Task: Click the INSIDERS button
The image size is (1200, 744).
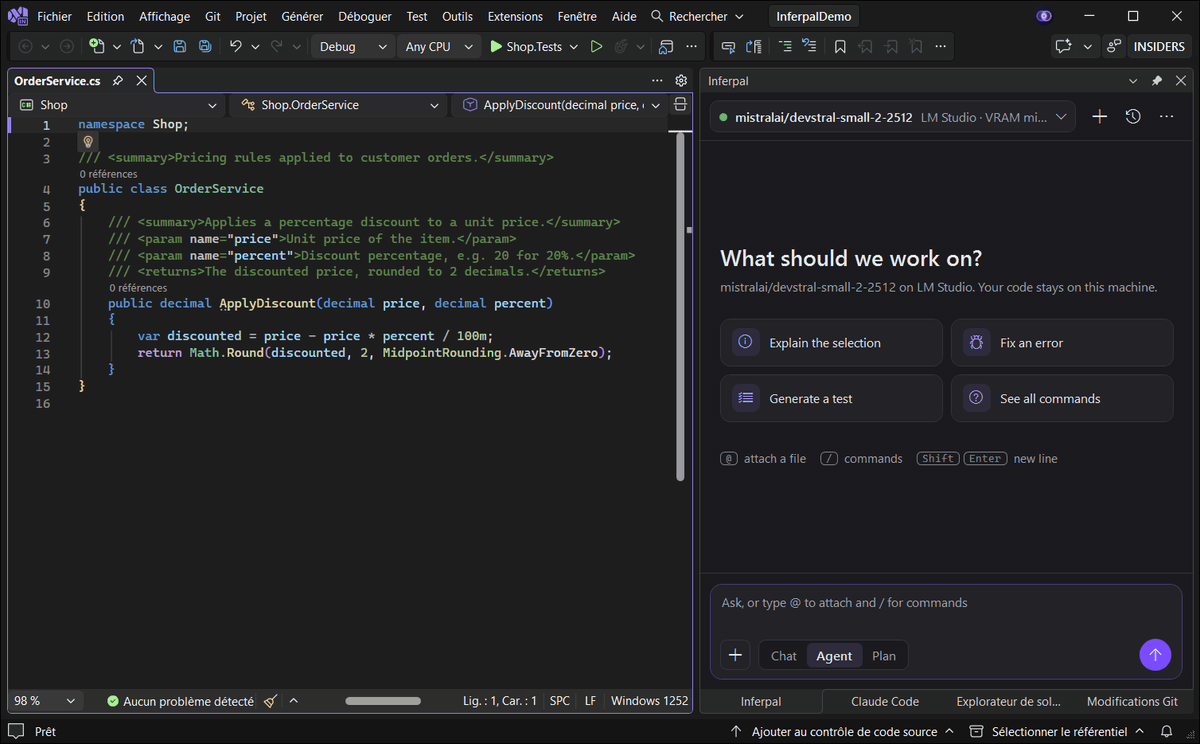Action: (x=1159, y=46)
